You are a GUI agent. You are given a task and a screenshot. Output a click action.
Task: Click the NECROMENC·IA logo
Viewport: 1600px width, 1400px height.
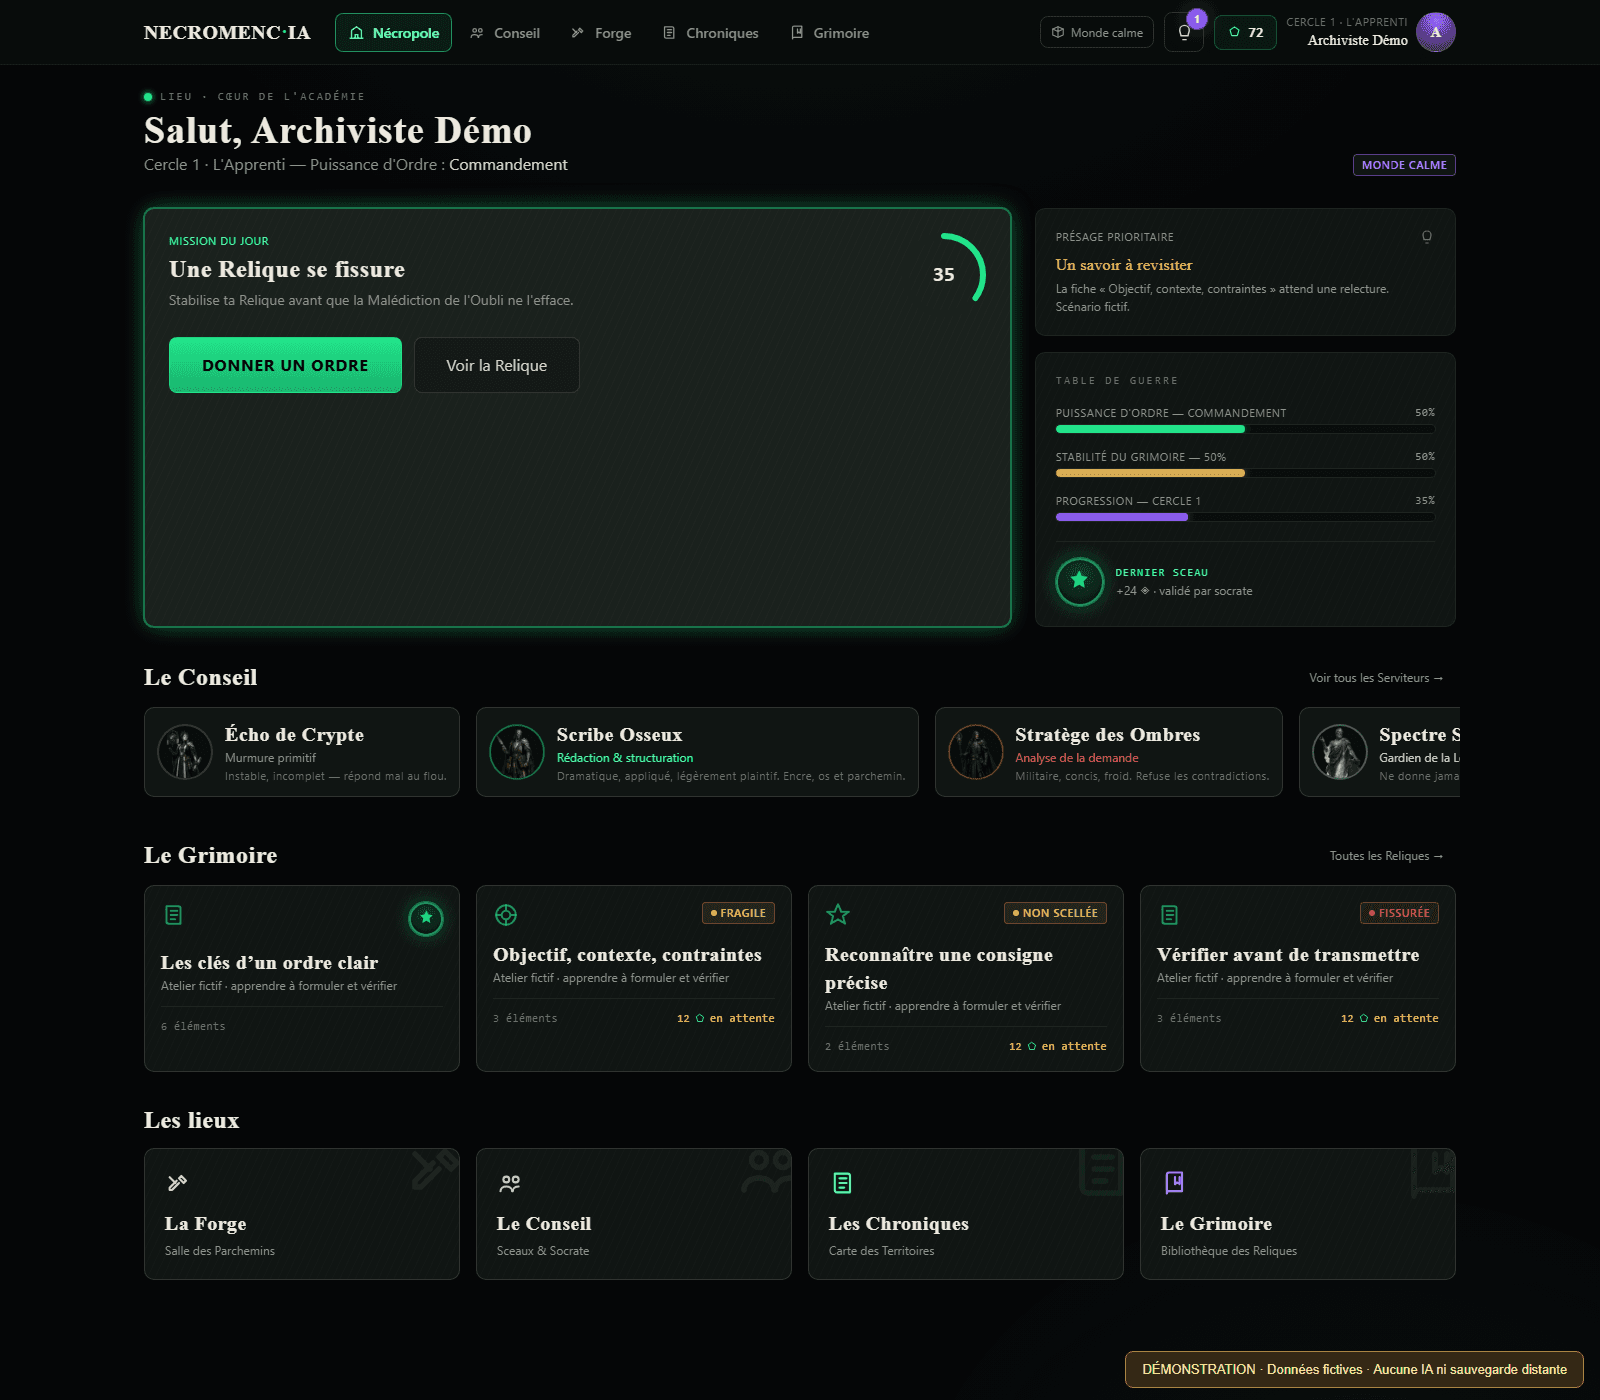click(x=227, y=32)
